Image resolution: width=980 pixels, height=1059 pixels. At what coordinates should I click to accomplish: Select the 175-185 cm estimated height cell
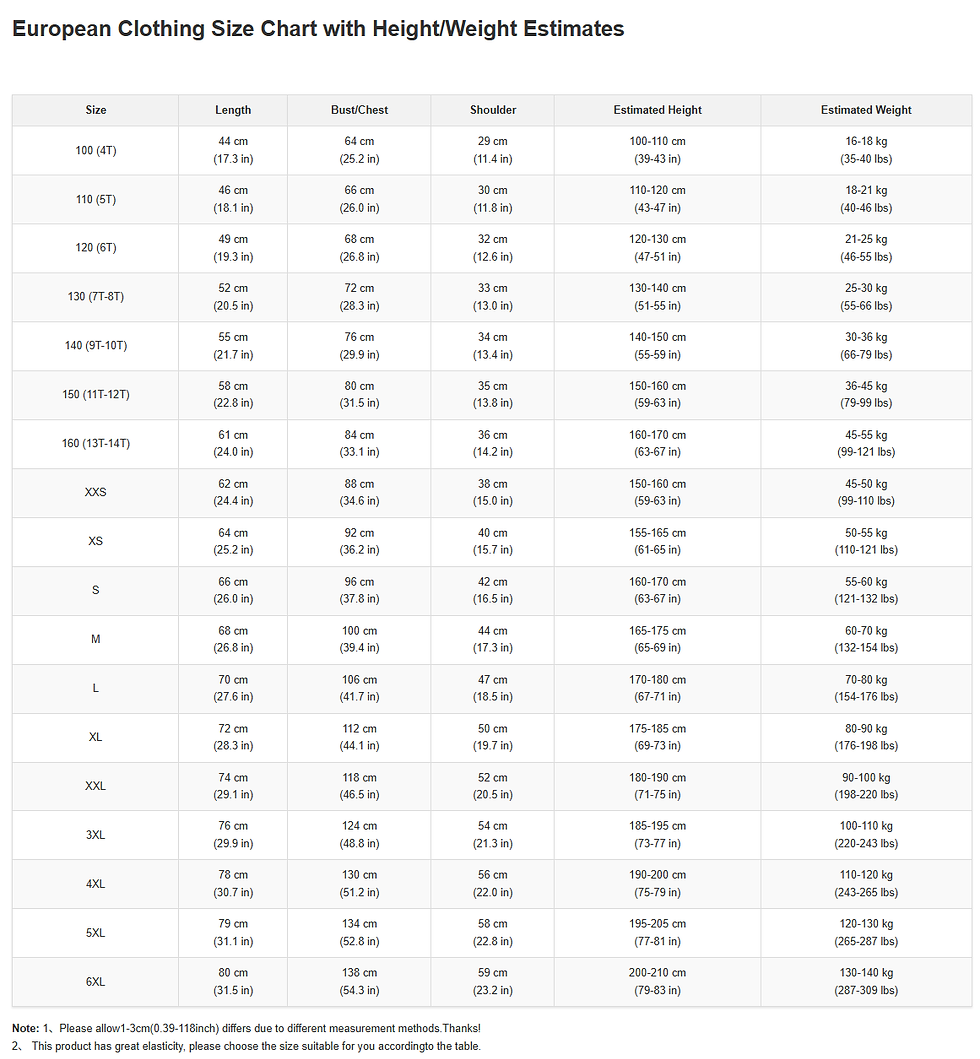(x=657, y=738)
